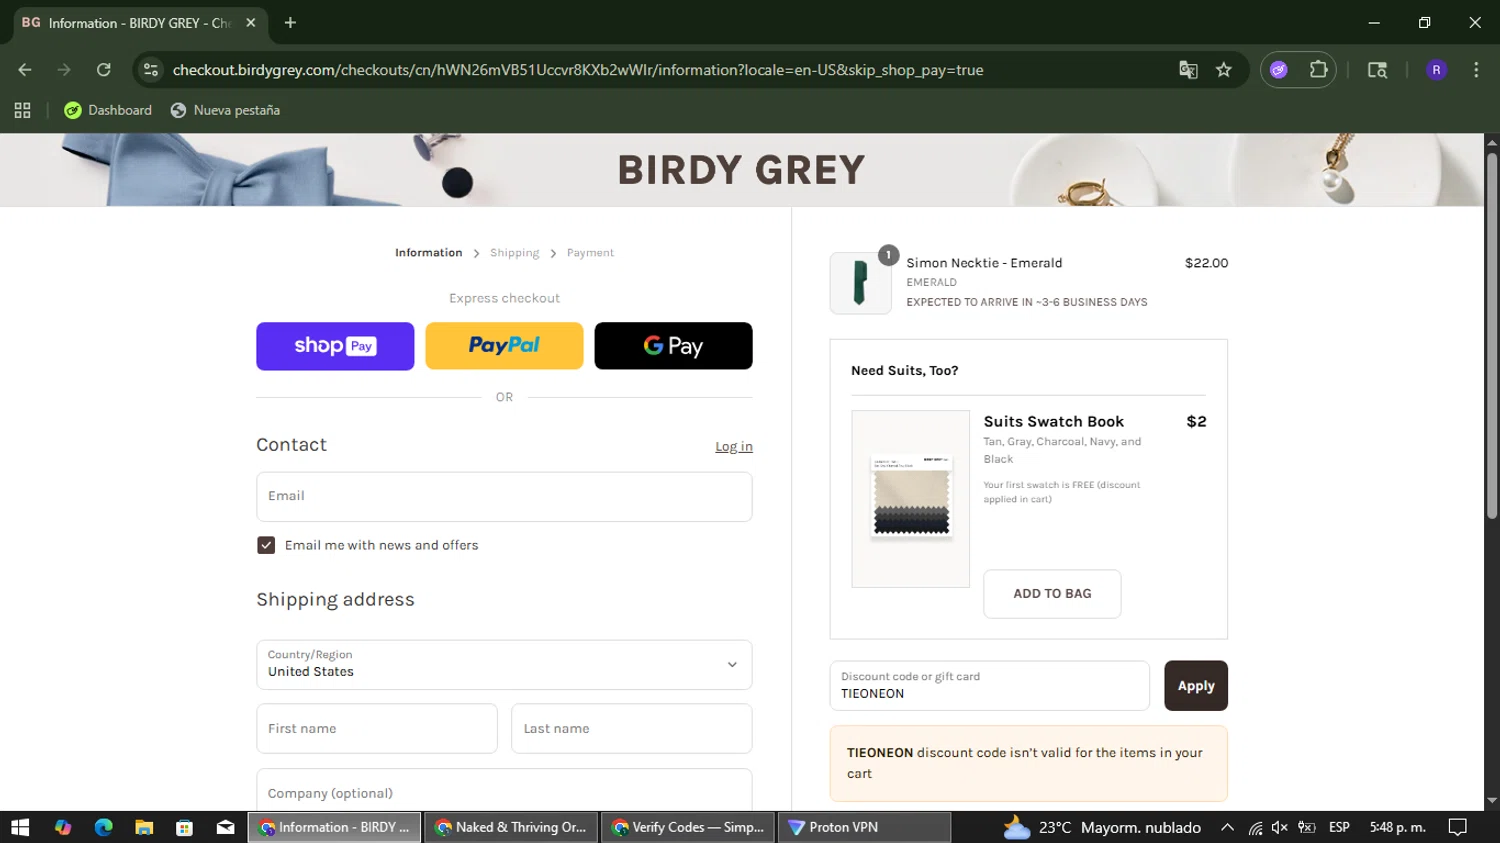Open the ESP language indicator
1500x843 pixels.
pyautogui.click(x=1339, y=827)
